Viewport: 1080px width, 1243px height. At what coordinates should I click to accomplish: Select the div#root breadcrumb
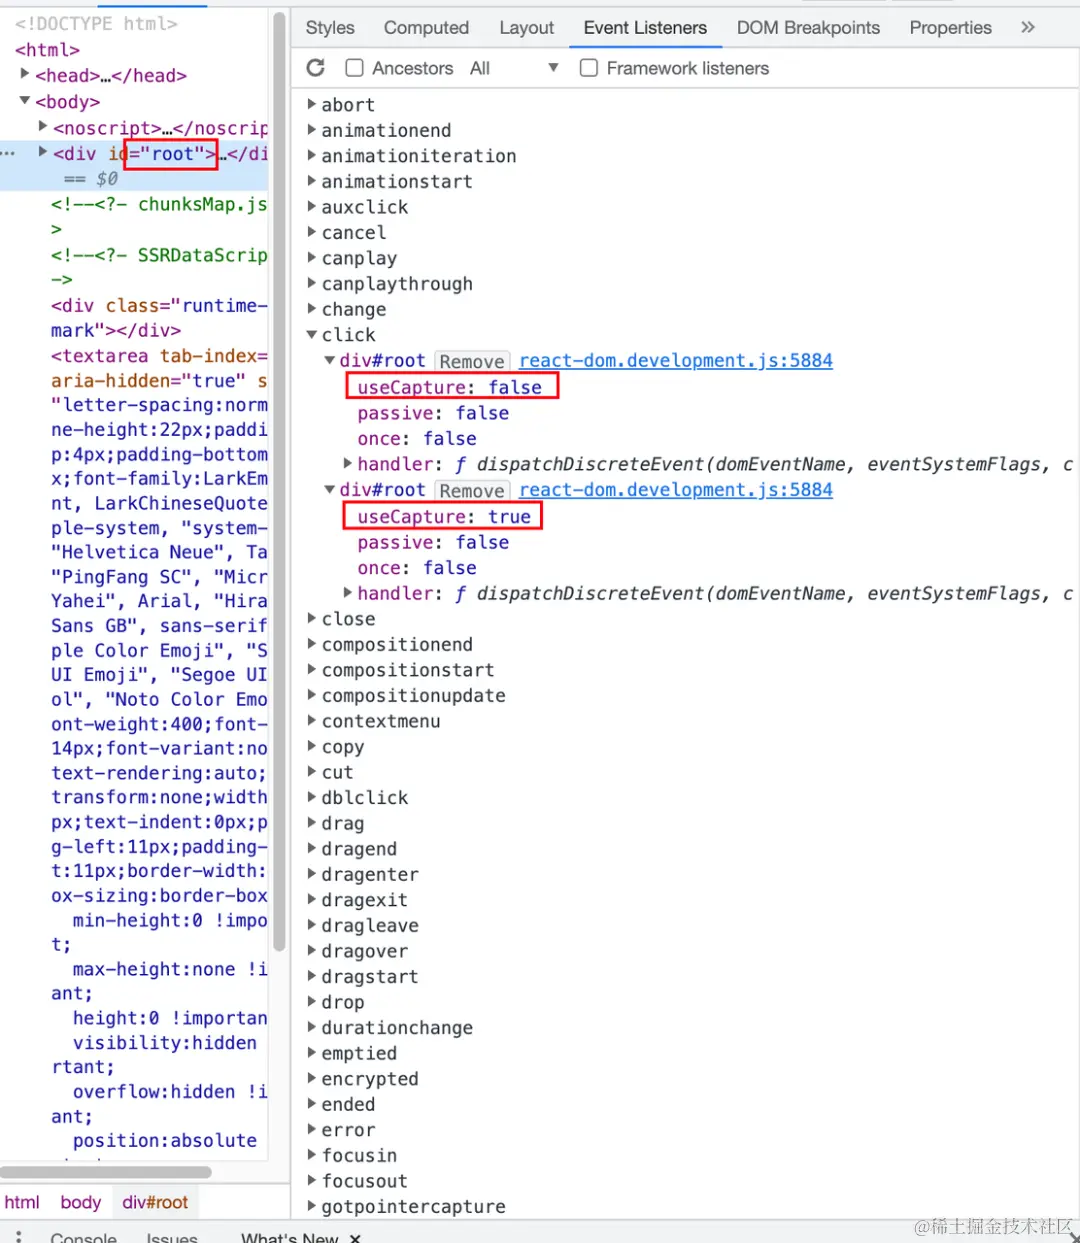tap(155, 1202)
